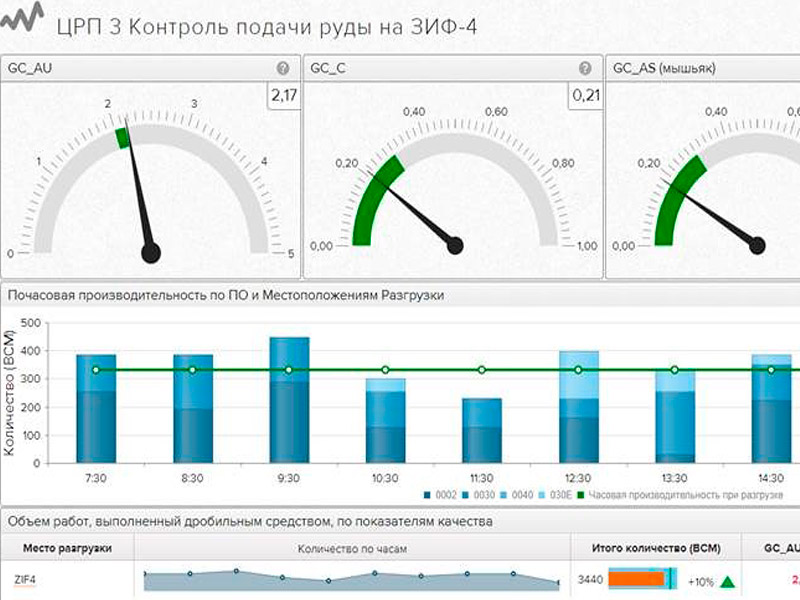Viewport: 800px width, 600px height.
Task: Toggle 0002 series in chart legend
Action: [x=440, y=495]
